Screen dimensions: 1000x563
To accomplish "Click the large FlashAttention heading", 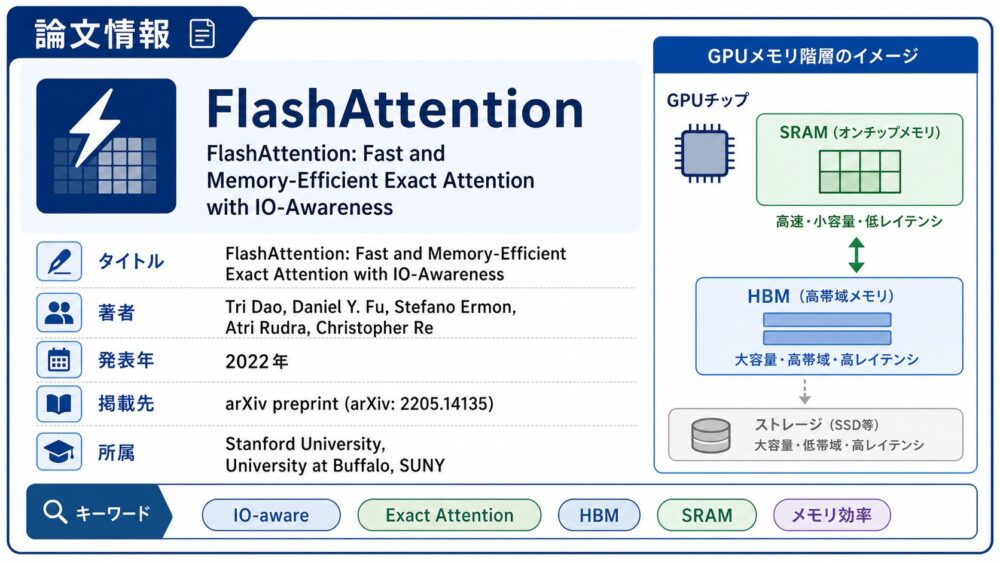I will point(395,109).
